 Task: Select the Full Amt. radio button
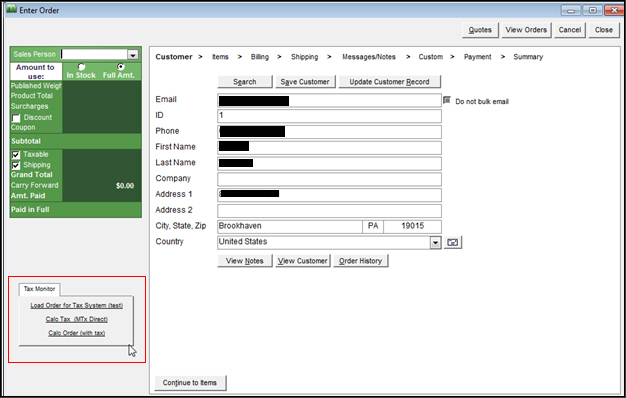click(121, 66)
